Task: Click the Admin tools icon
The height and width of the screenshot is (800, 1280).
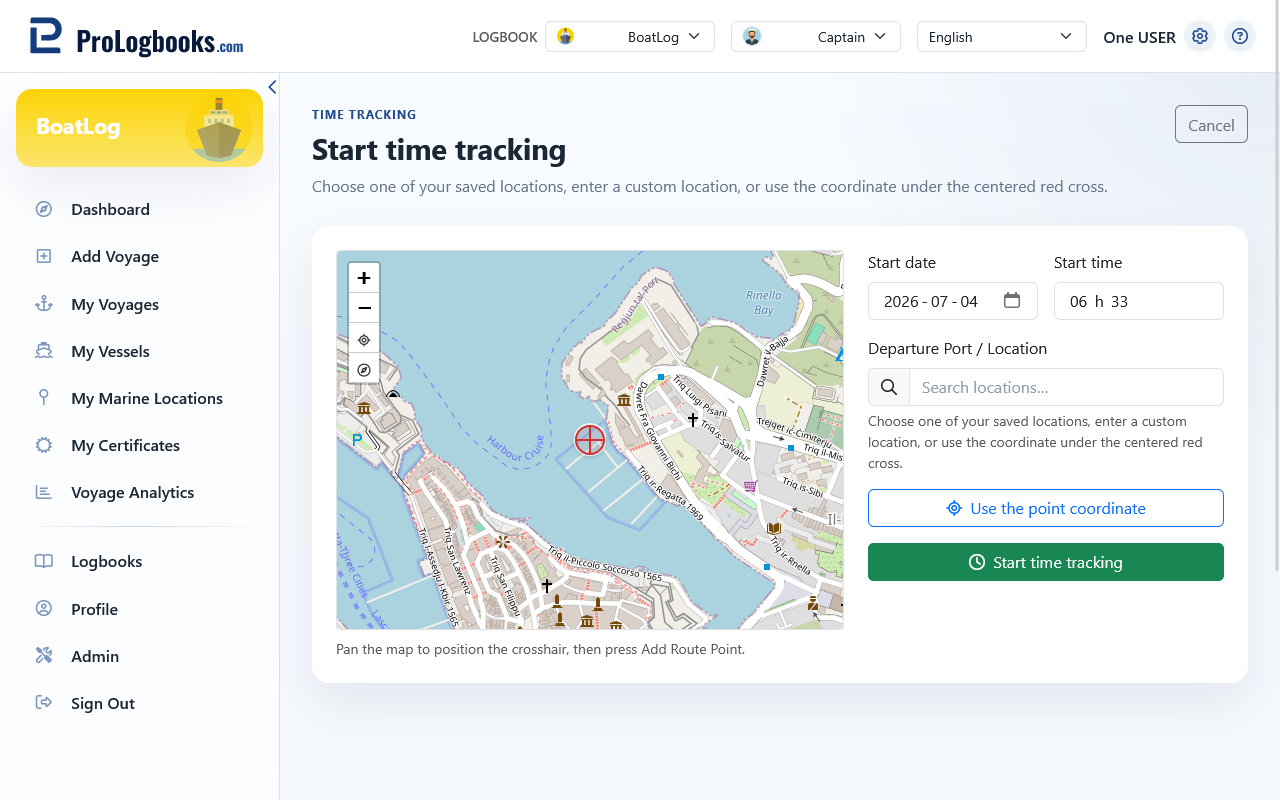Action: [x=44, y=656]
